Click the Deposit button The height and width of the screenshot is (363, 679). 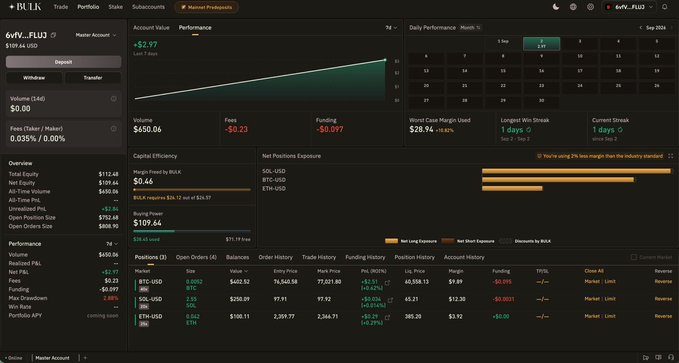[63, 62]
